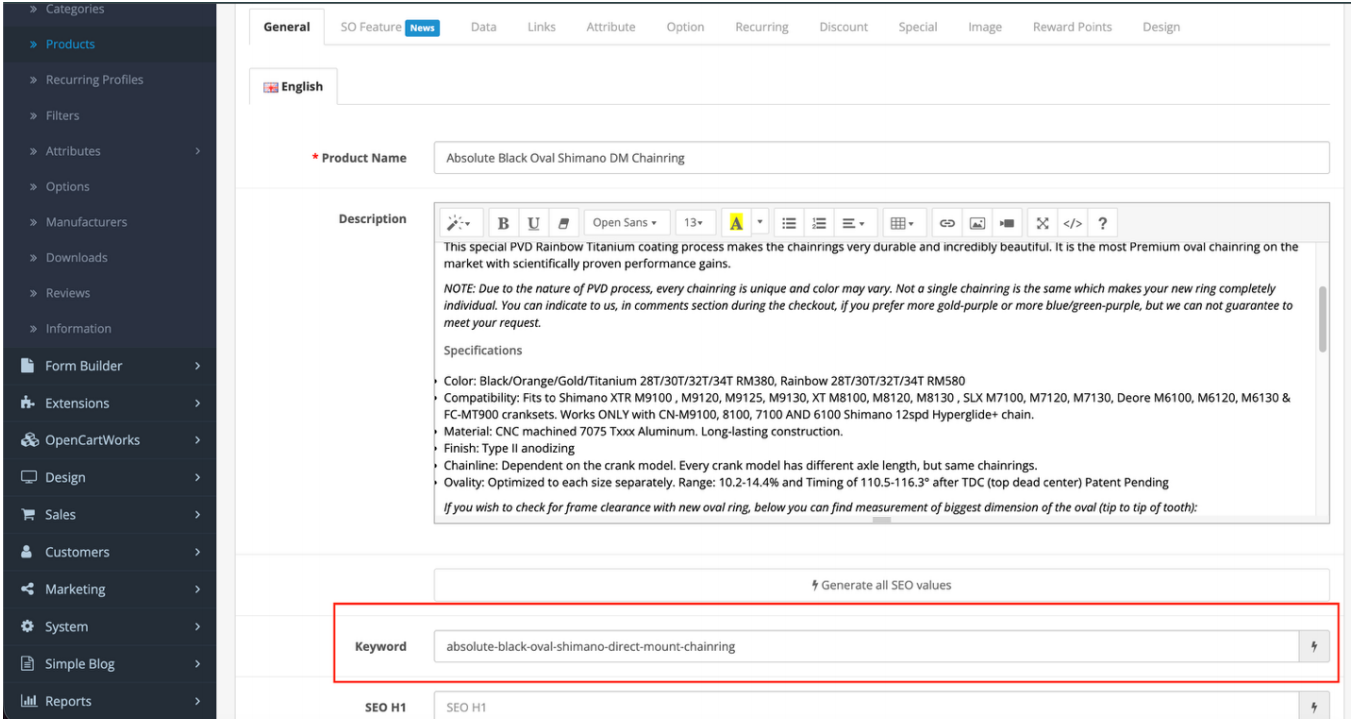The image size is (1352, 725).
Task: Insert a picture using image icon
Action: pos(979,222)
